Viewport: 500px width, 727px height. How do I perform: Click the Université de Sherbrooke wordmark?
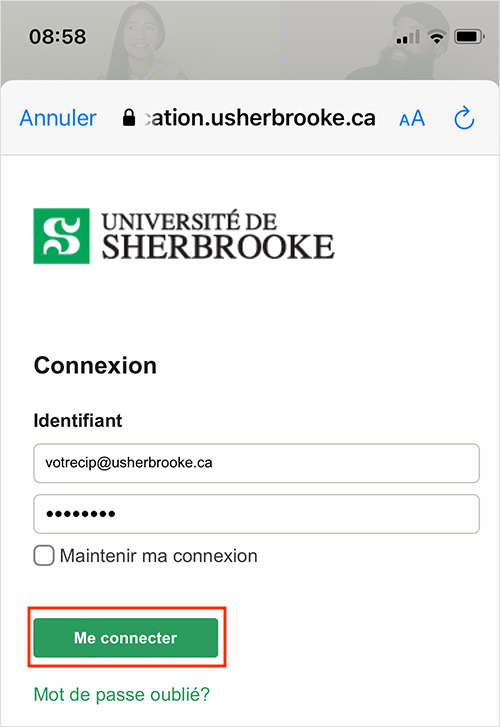[218, 236]
